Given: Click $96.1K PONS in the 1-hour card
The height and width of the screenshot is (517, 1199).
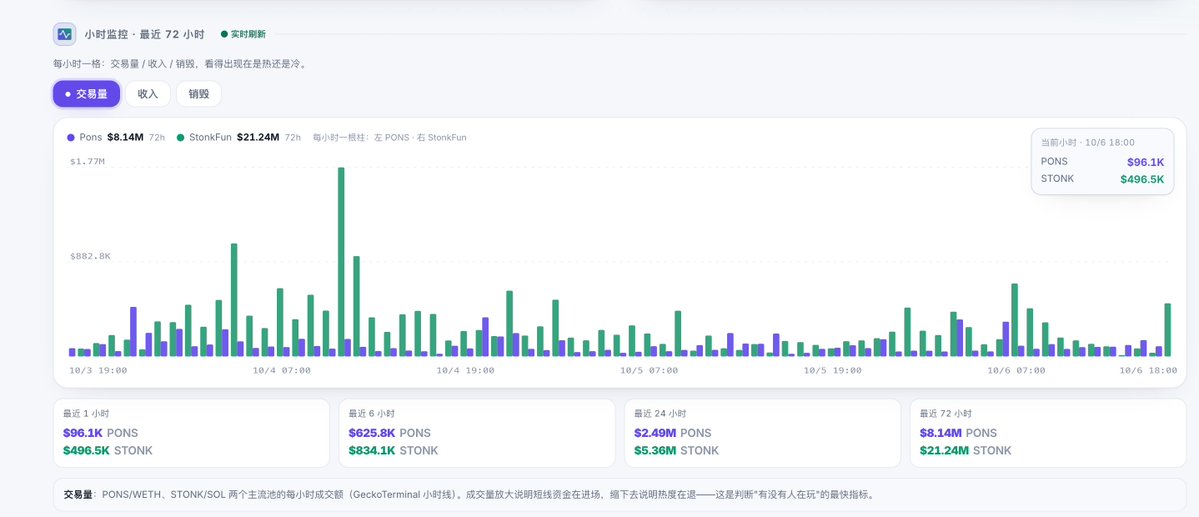Looking at the screenshot, I should (x=100, y=433).
